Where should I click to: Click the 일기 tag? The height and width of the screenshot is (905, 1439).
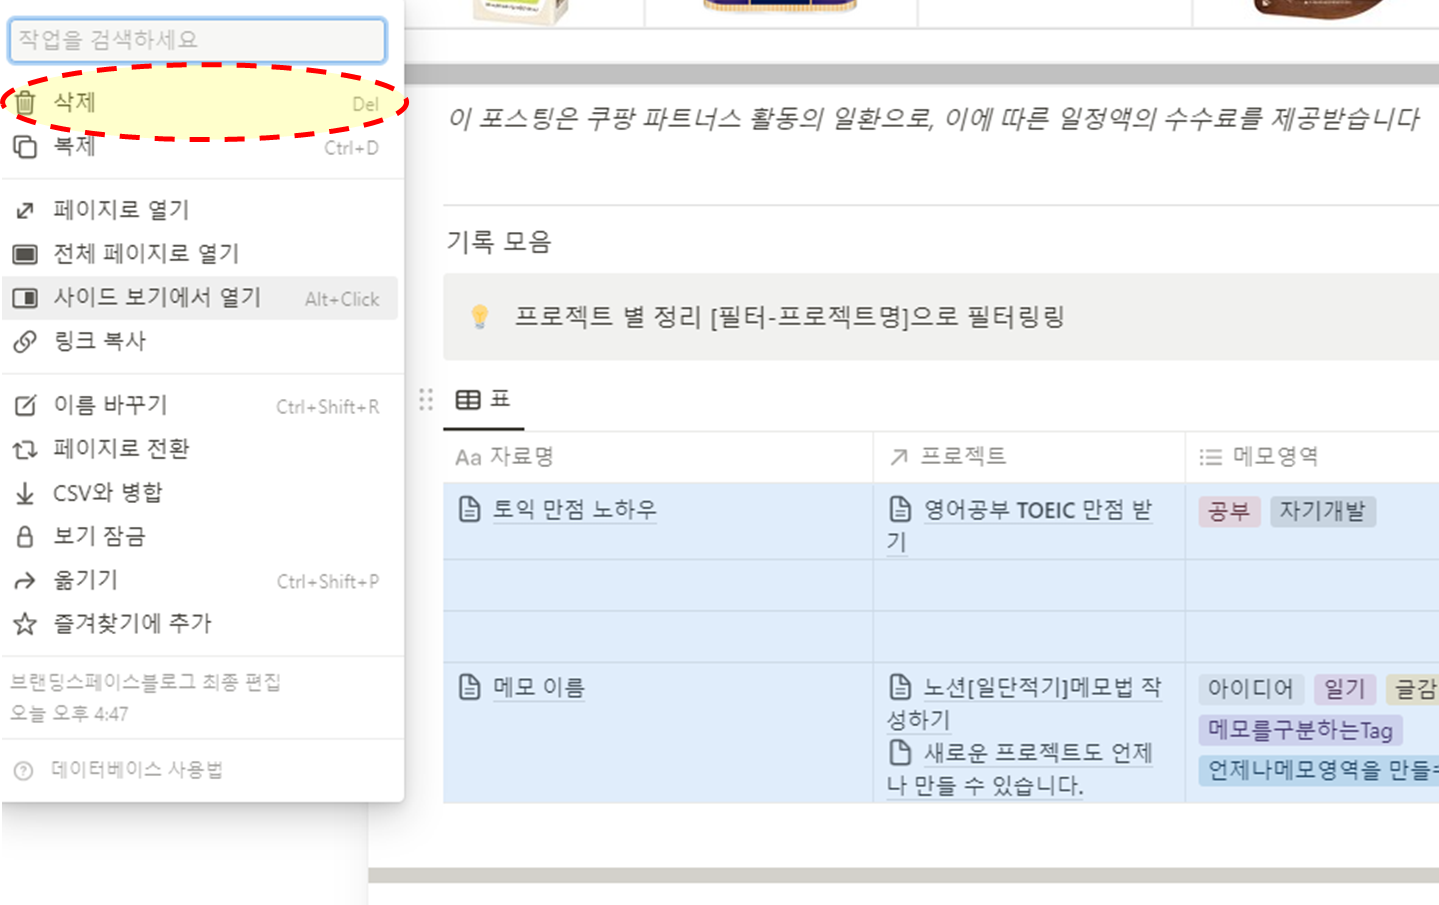click(1344, 689)
